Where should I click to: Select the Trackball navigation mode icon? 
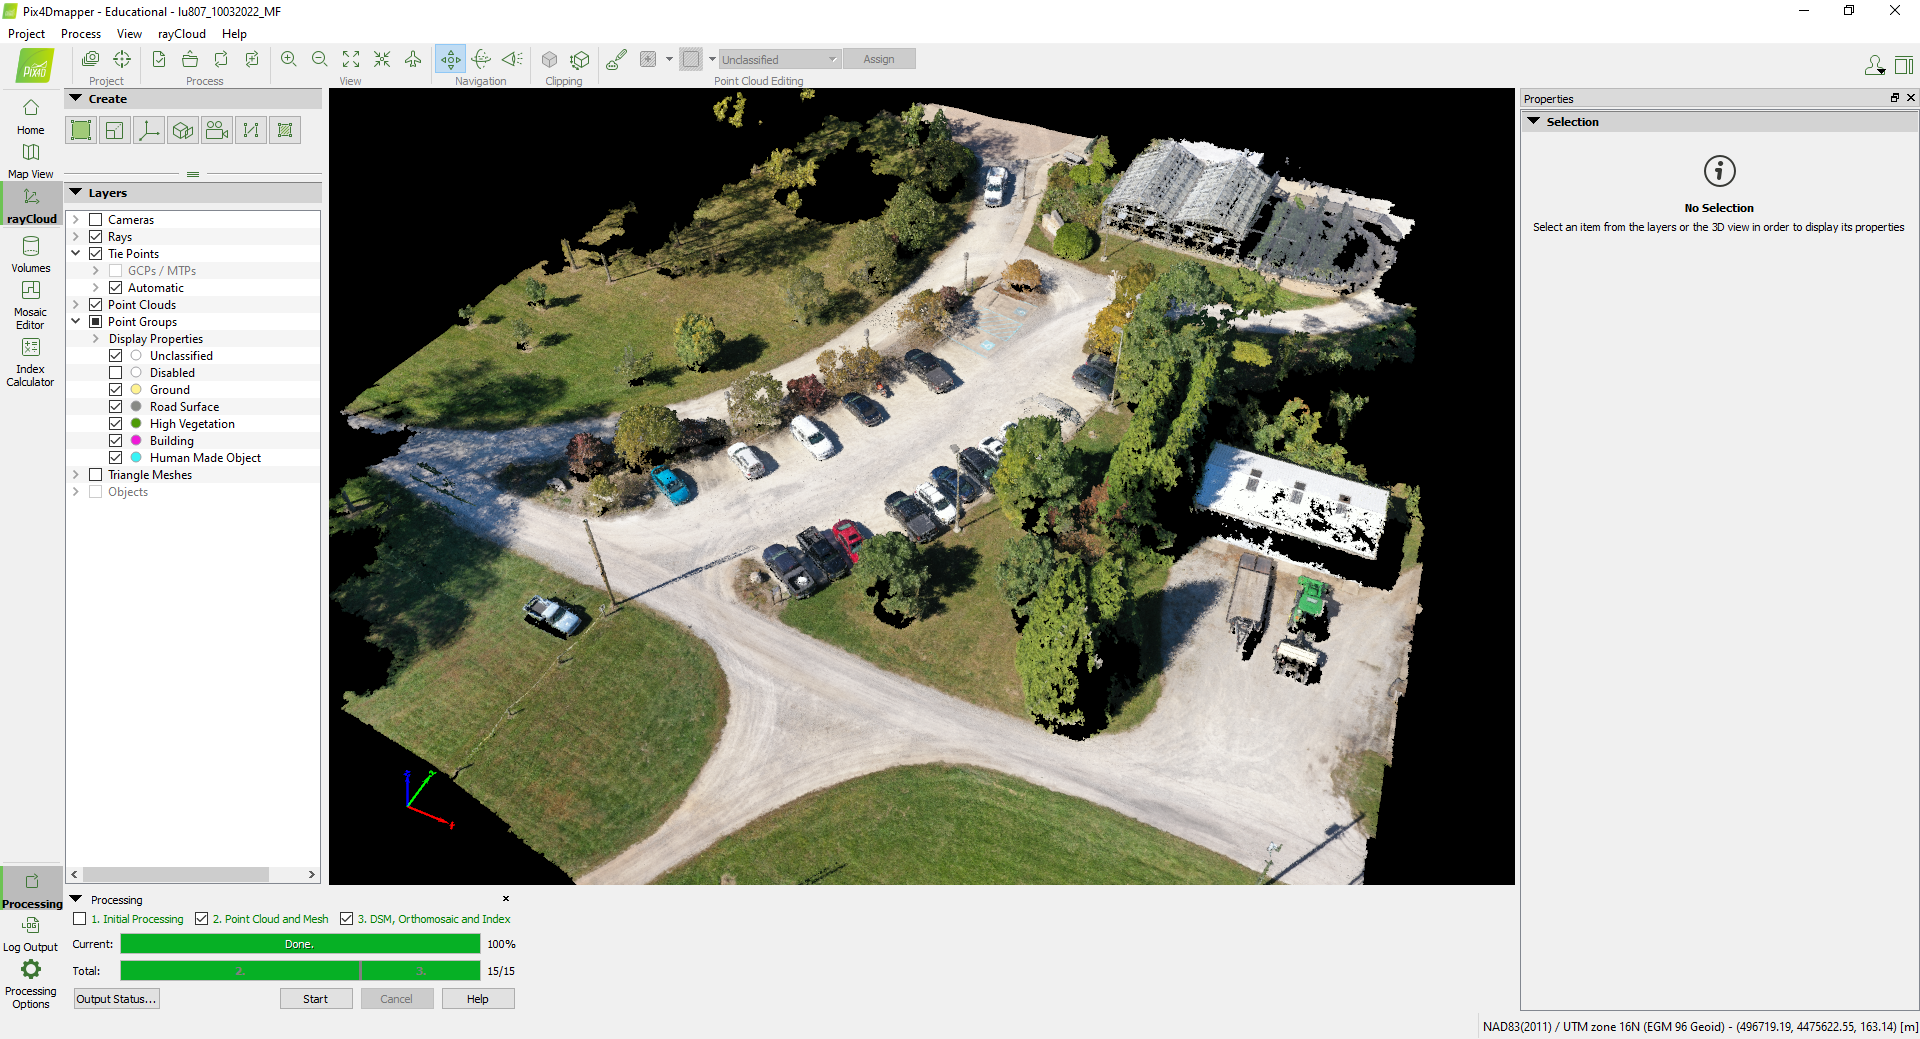tap(482, 59)
